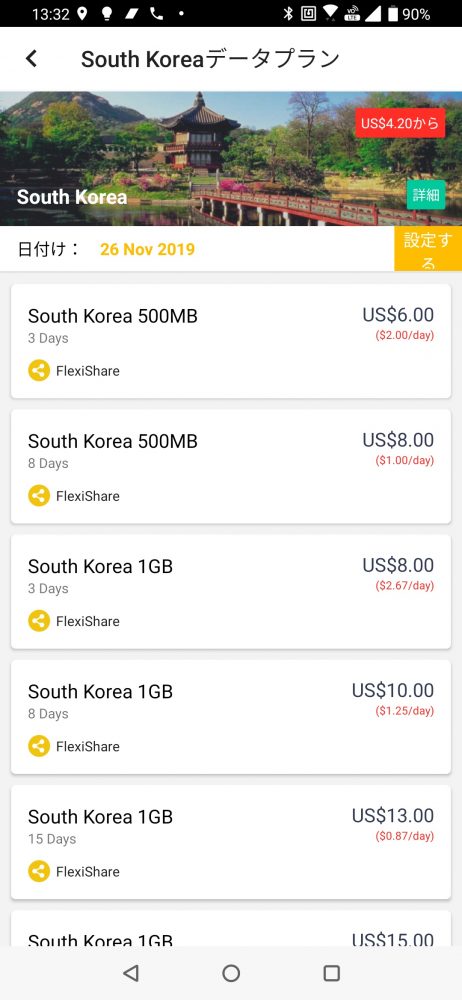
Task: Tap Android recent apps square
Action: 331,973
